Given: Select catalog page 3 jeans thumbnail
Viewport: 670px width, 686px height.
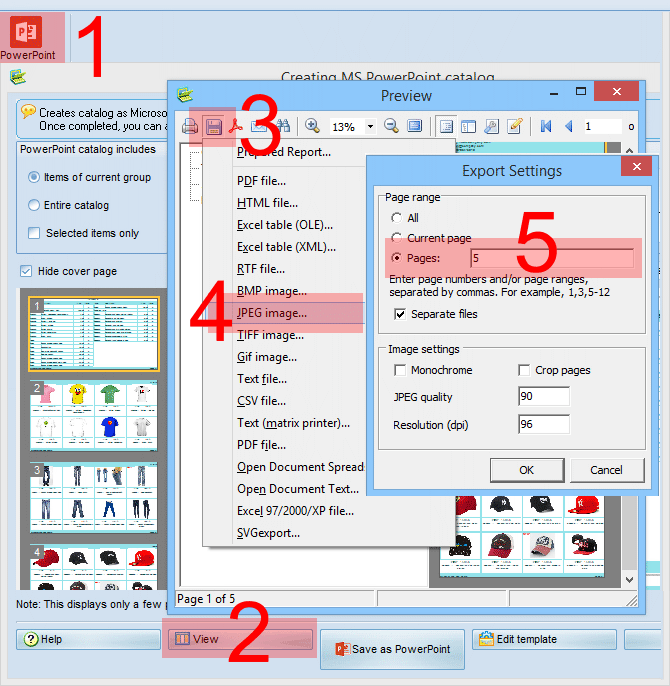Looking at the screenshot, I should pyautogui.click(x=93, y=497).
